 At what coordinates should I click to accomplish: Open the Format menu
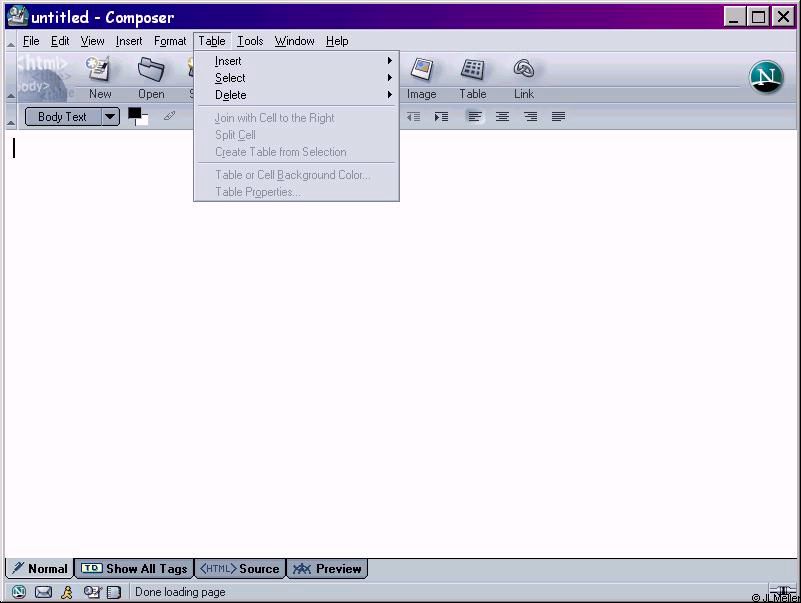pos(170,41)
